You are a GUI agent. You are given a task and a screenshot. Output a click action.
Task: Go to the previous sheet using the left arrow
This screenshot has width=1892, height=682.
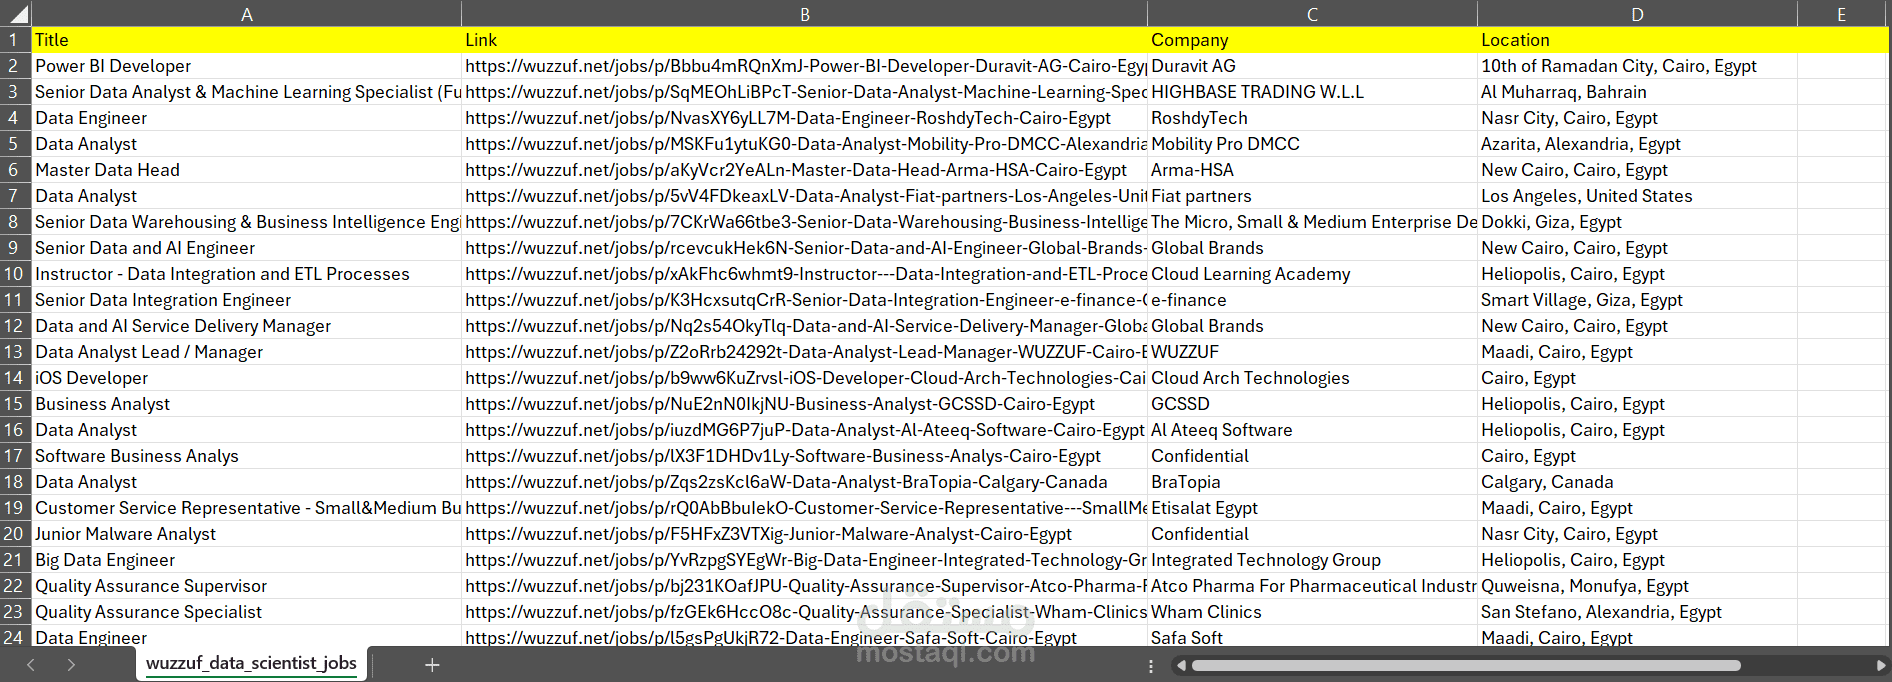[31, 665]
